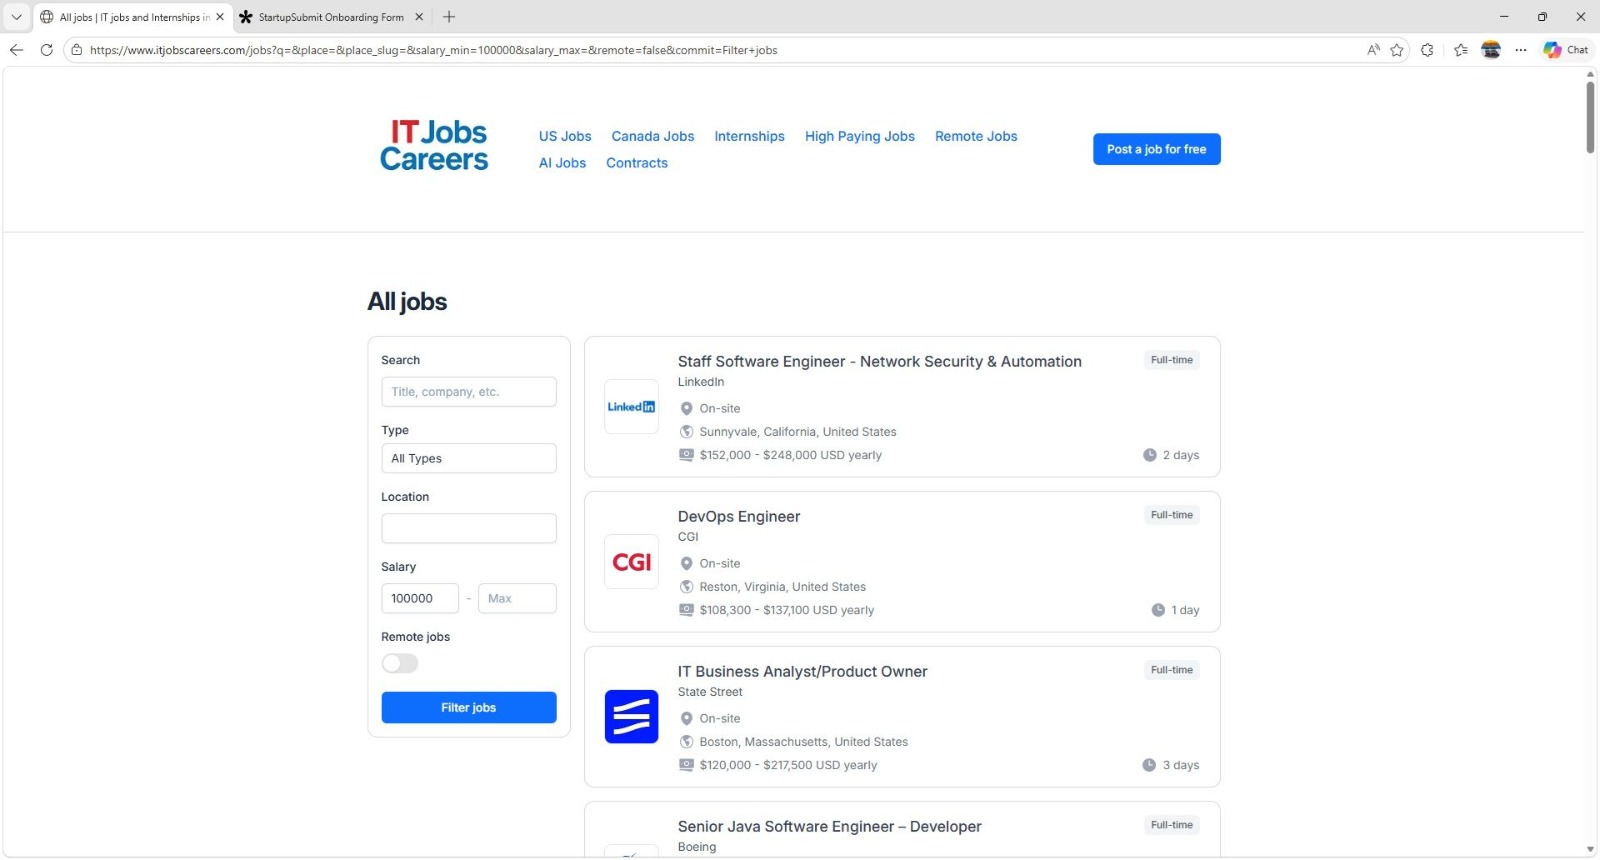Expand the tab list chevron in the browser
Image resolution: width=1600 pixels, height=860 pixels.
(x=16, y=17)
